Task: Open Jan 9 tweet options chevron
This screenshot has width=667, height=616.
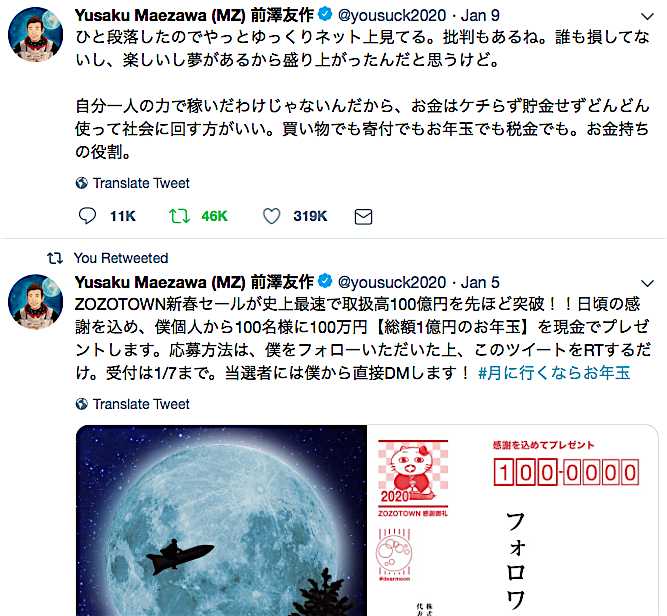Action: click(x=647, y=17)
